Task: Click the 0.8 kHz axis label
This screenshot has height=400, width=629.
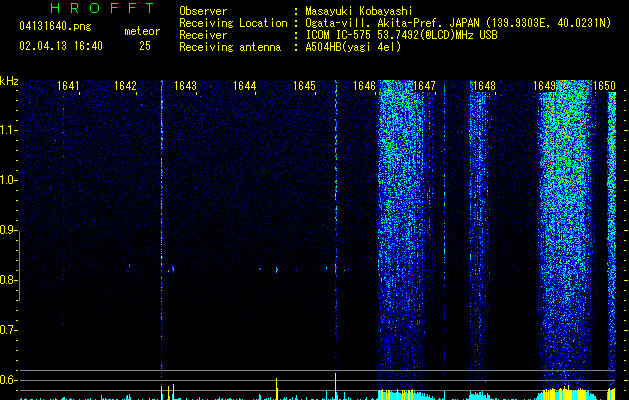Action: (x=8, y=280)
